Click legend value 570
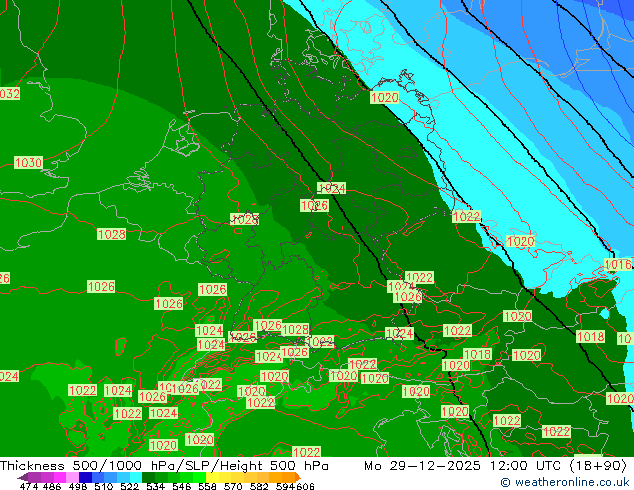The width and height of the screenshot is (634, 490). [x=233, y=486]
